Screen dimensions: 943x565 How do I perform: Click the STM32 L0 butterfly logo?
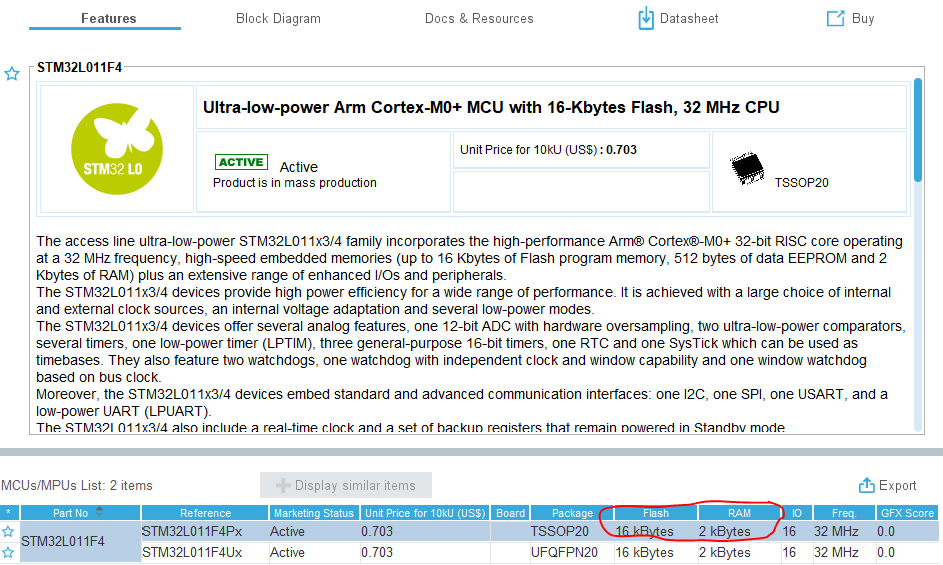point(117,149)
